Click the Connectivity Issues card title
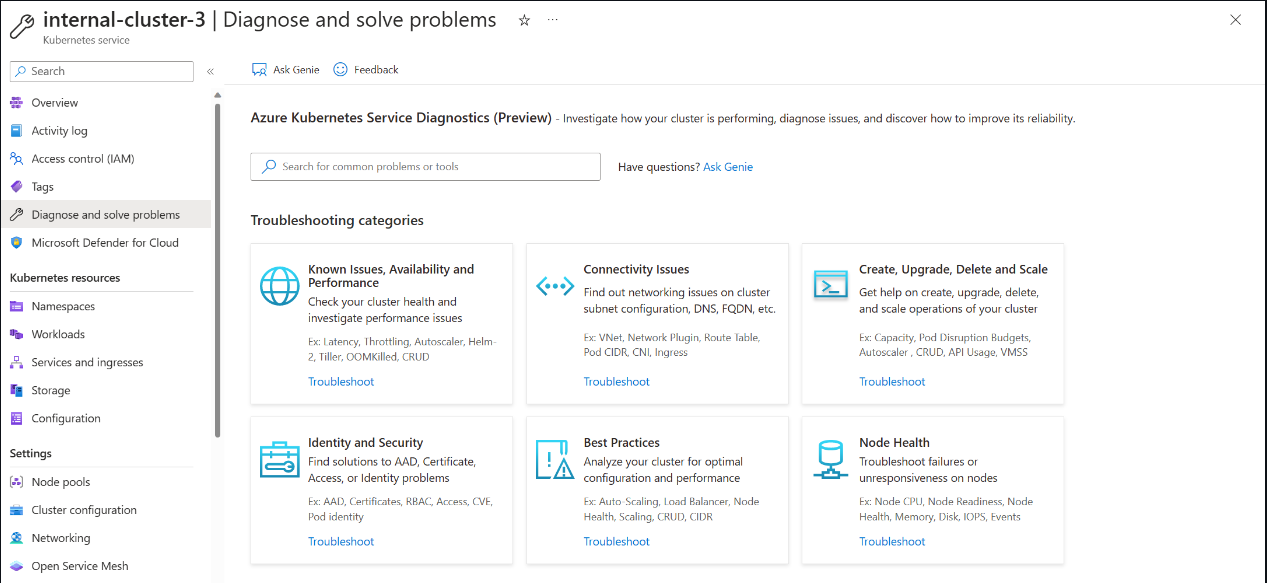This screenshot has height=583, width=1267. [x=636, y=270]
